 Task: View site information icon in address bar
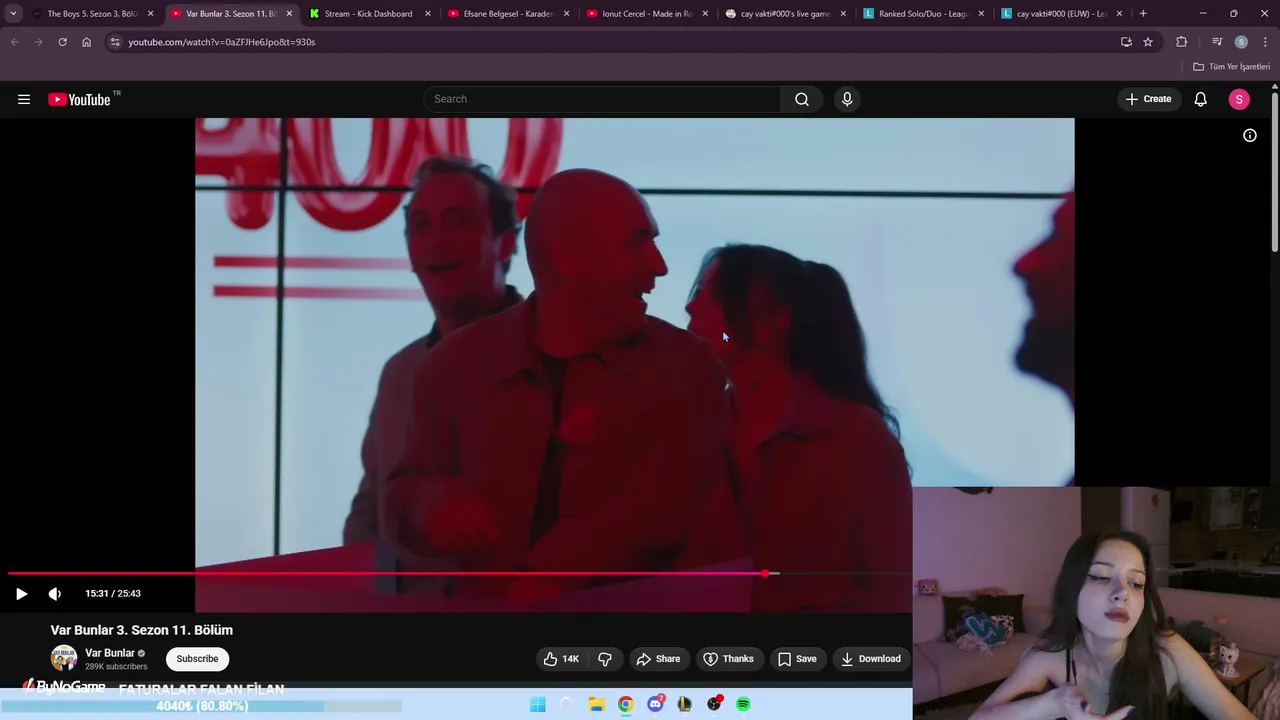tap(115, 42)
